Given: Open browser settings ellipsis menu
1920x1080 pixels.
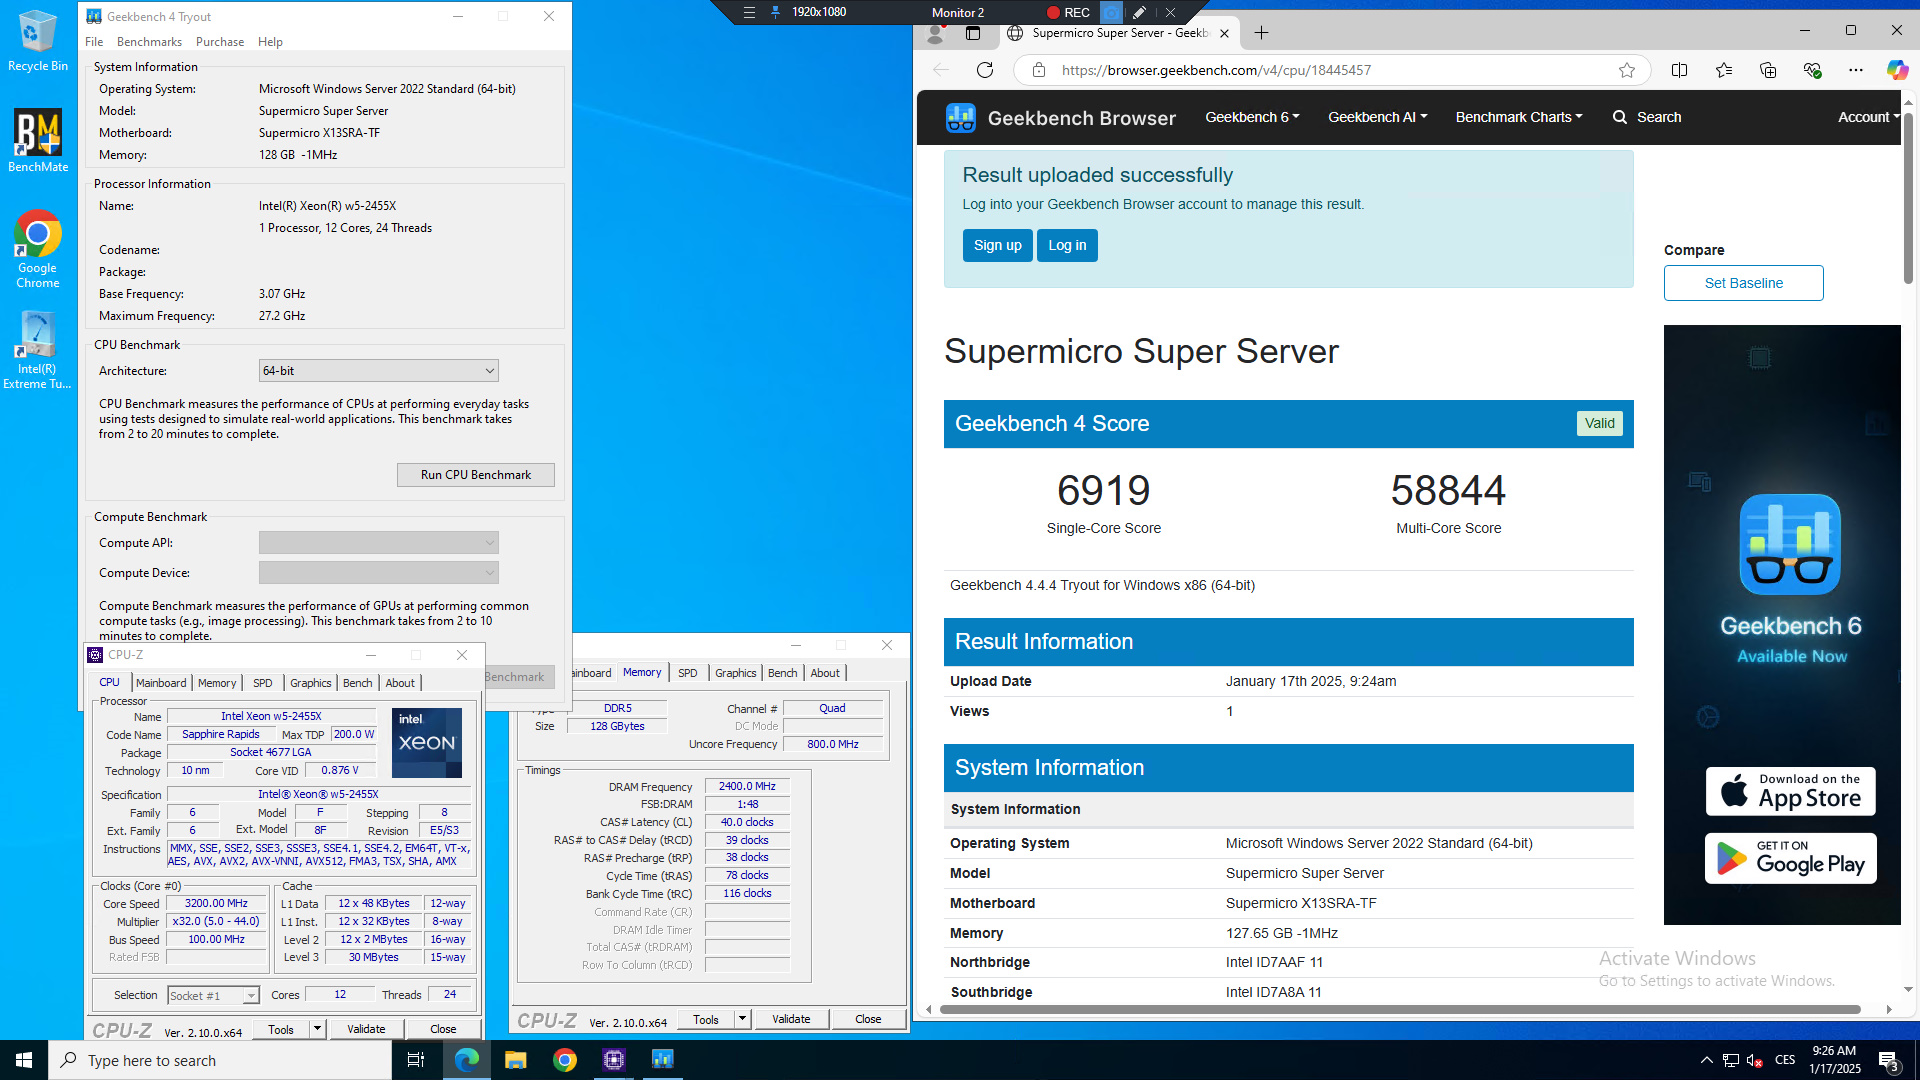Looking at the screenshot, I should 1856,70.
